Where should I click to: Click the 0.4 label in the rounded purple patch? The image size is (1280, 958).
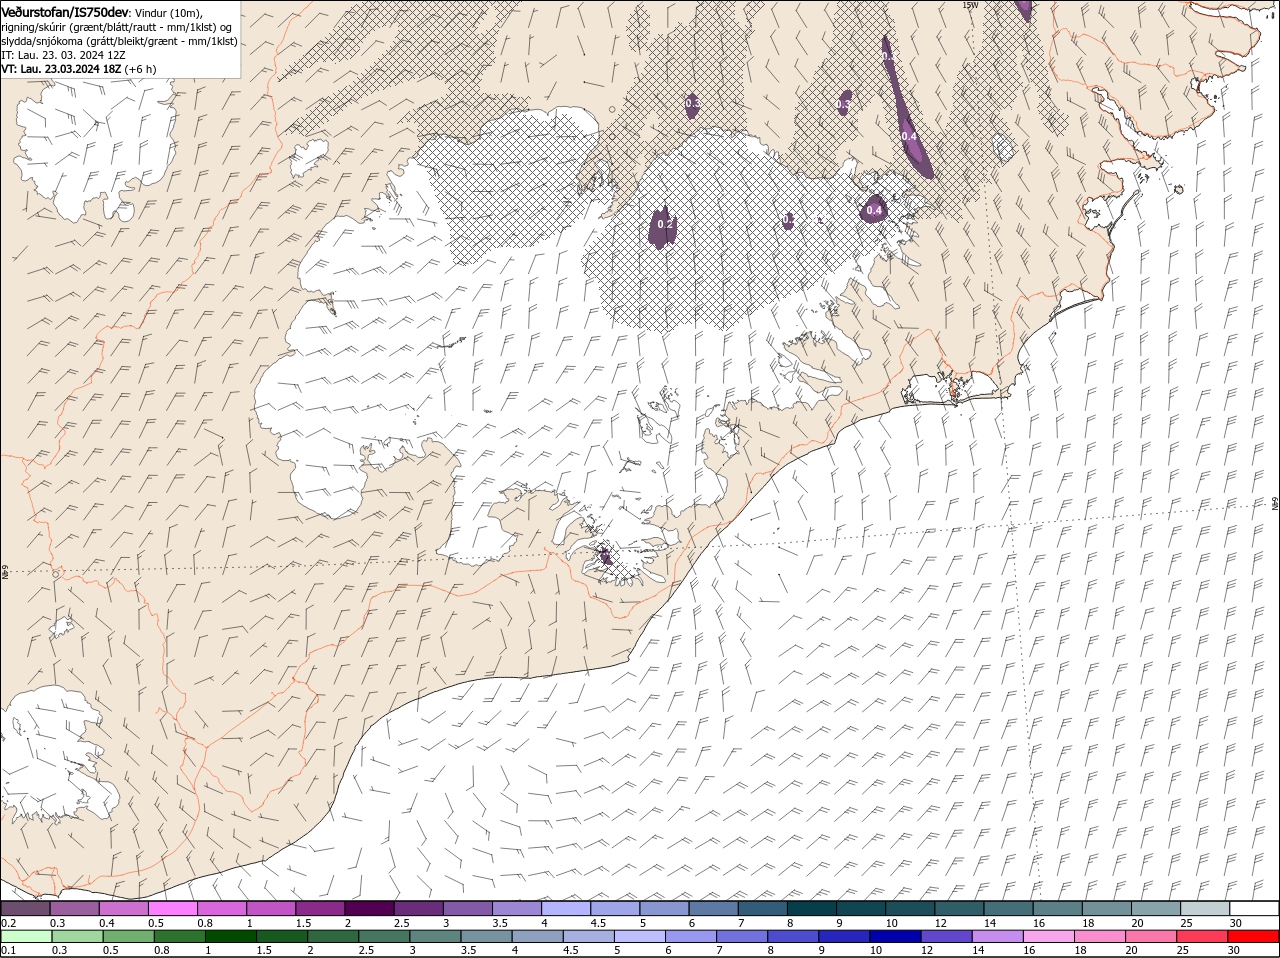874,210
